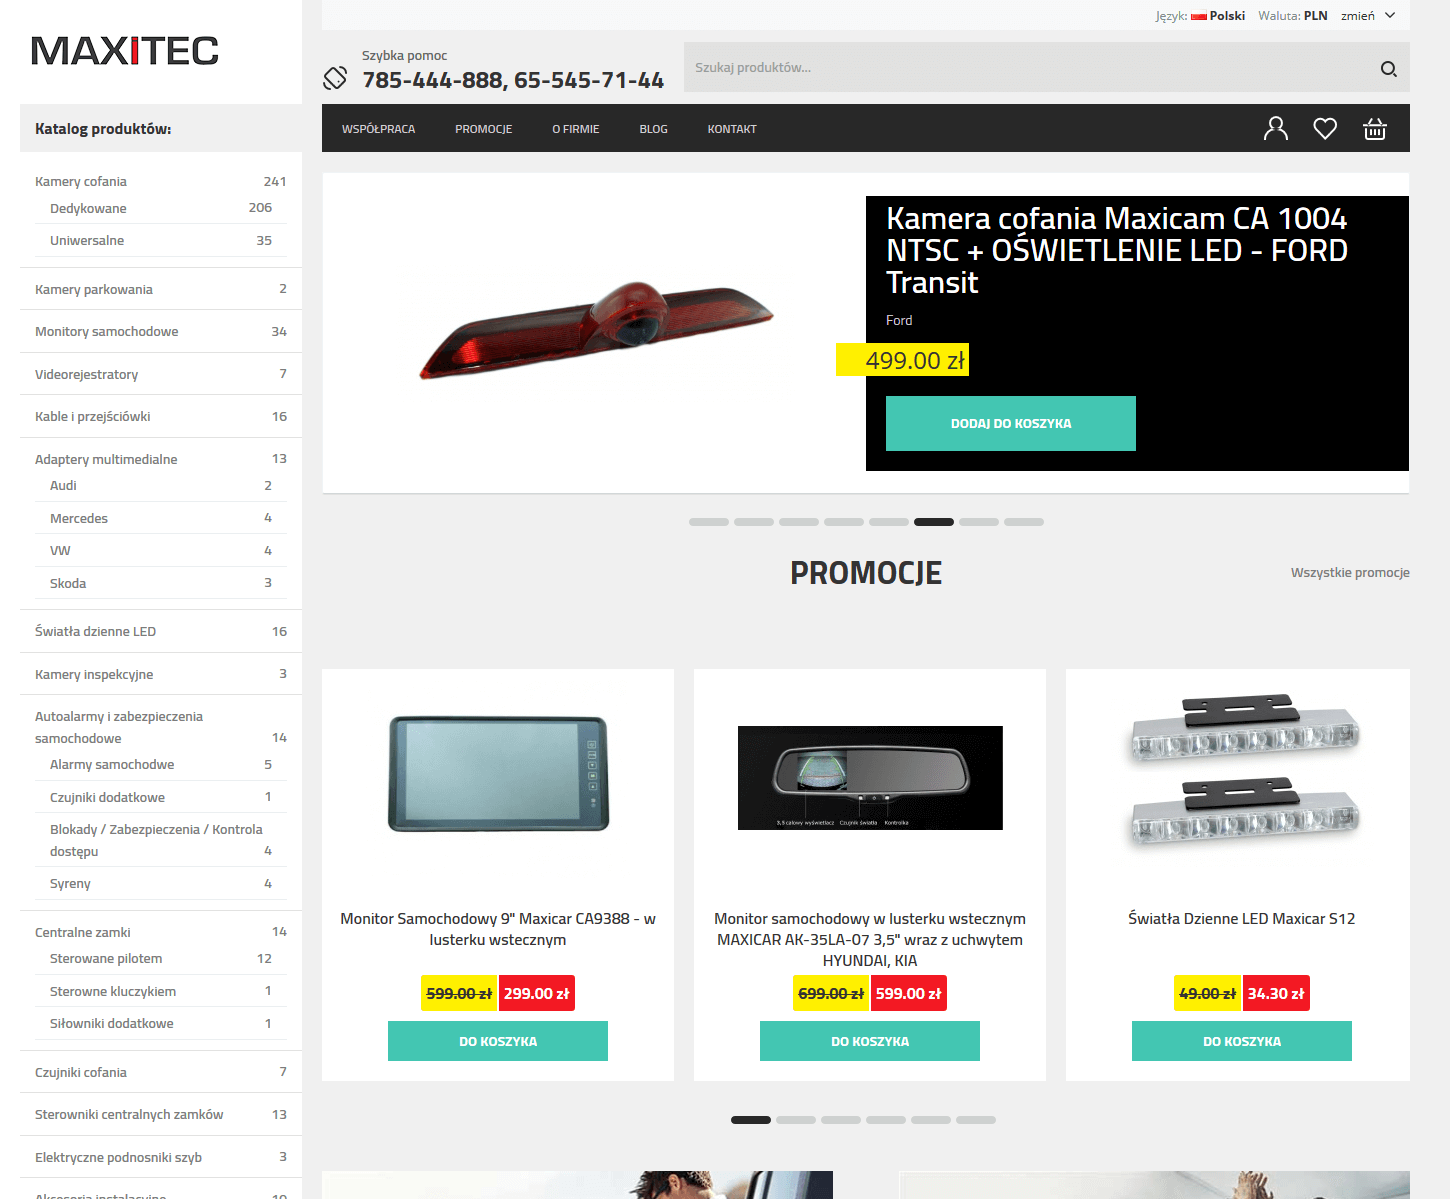Focus the Szukaj produktów search field
The width and height of the screenshot is (1450, 1199).
1030,67
